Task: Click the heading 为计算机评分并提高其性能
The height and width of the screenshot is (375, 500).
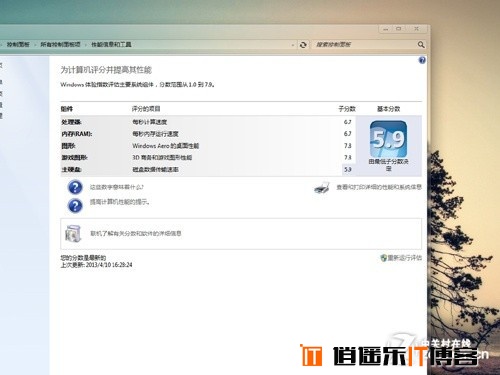Action: (106, 70)
